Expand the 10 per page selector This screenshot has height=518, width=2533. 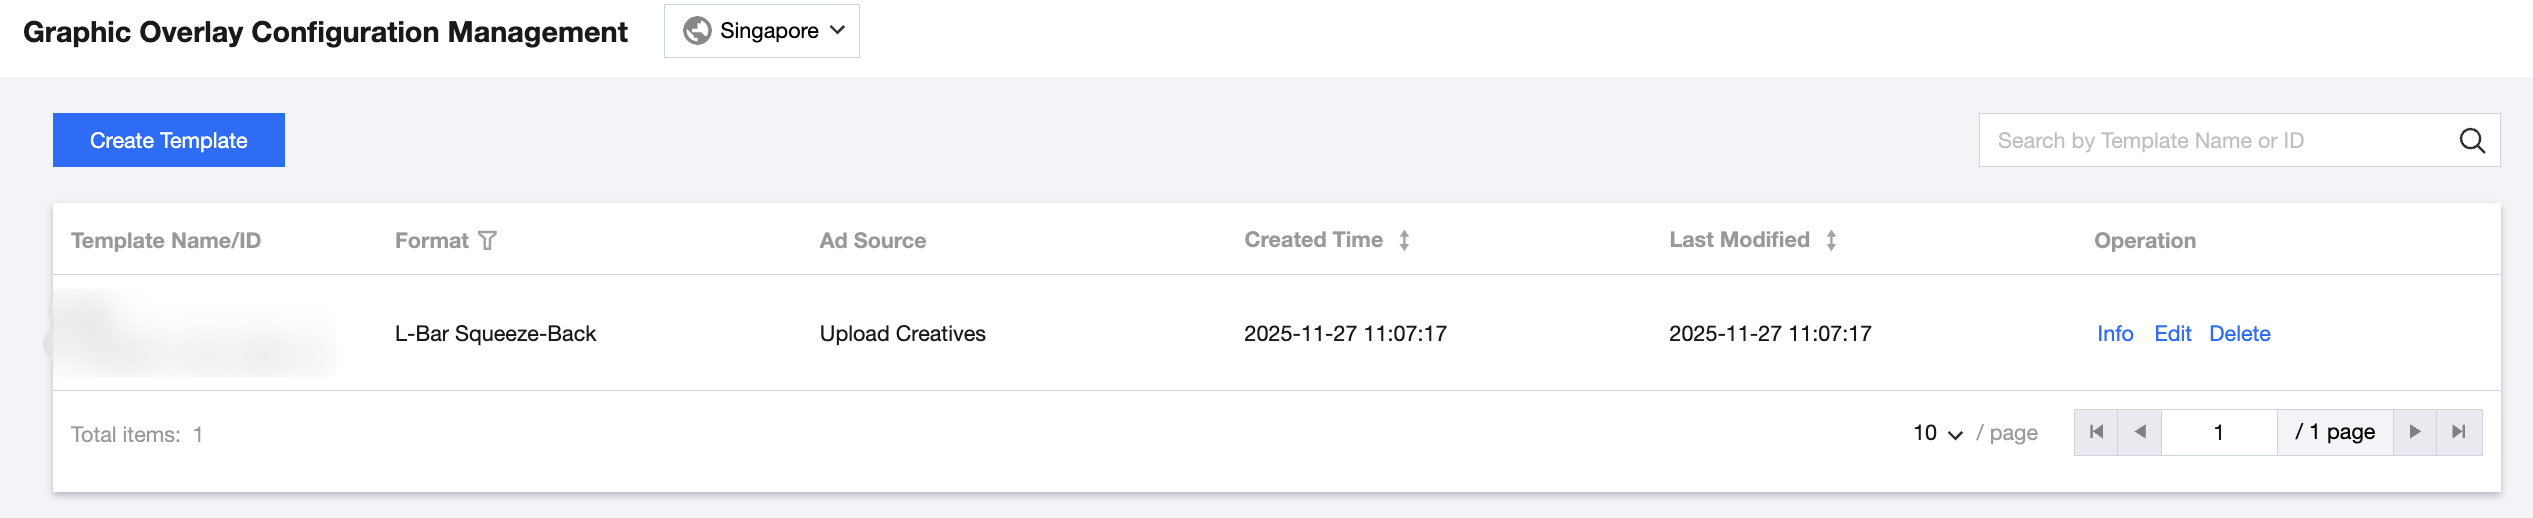(x=1937, y=433)
